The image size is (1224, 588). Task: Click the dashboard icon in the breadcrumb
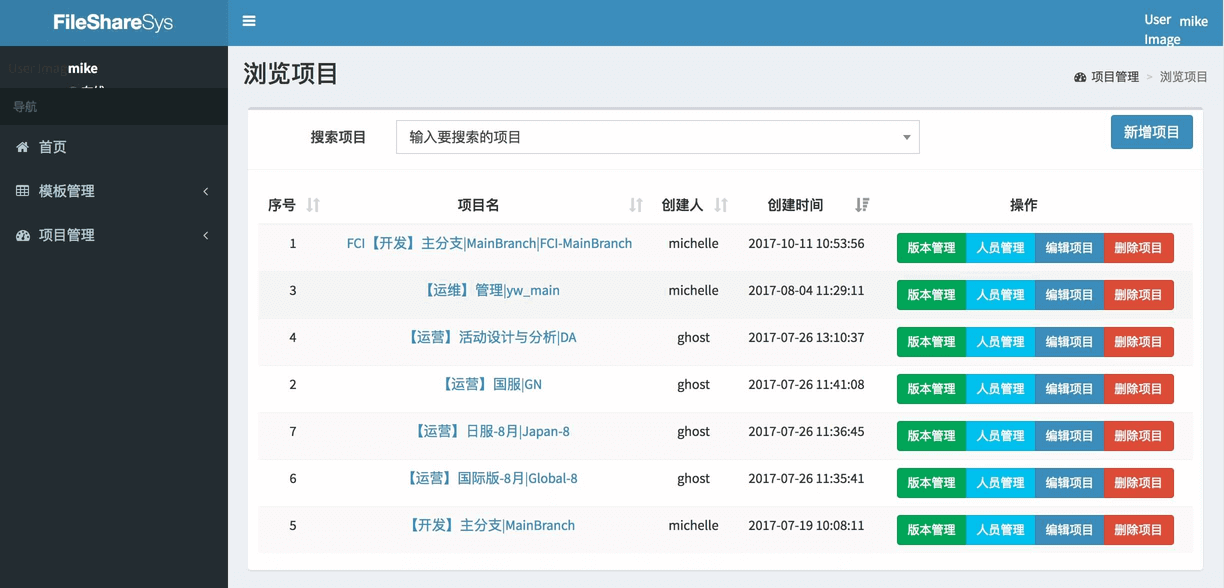coord(1080,77)
